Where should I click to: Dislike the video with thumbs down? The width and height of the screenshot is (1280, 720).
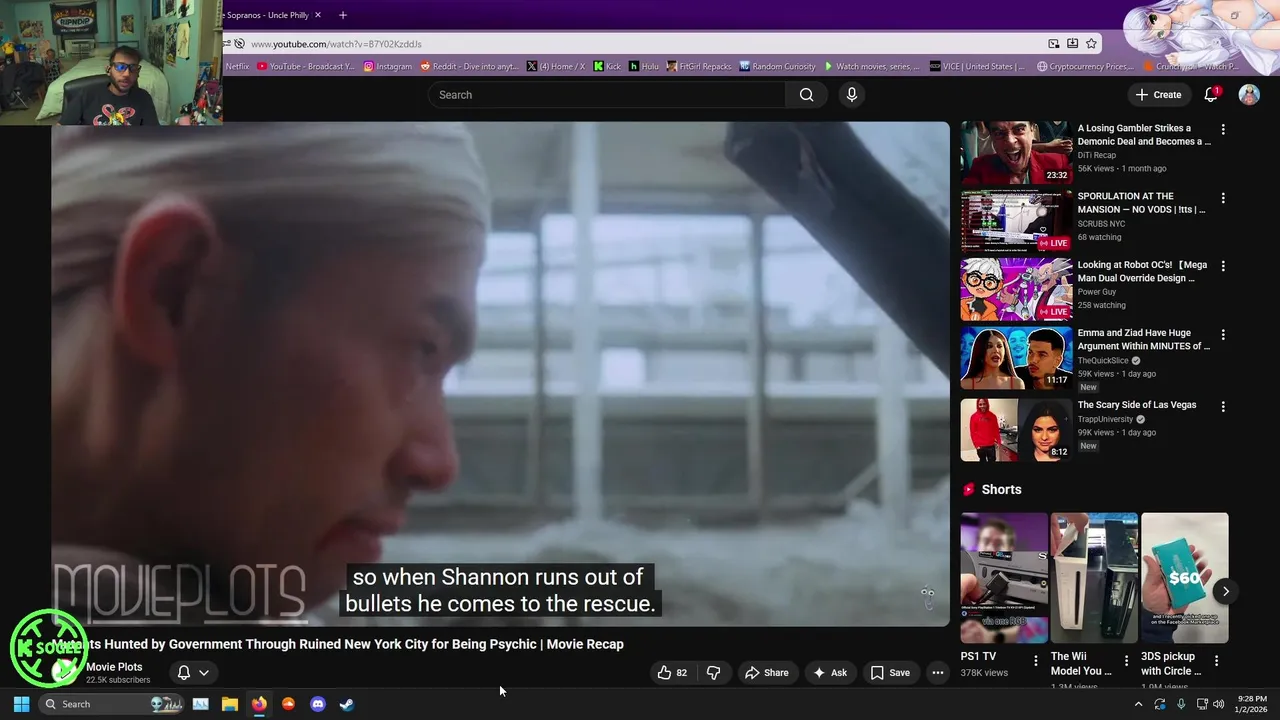[713, 673]
